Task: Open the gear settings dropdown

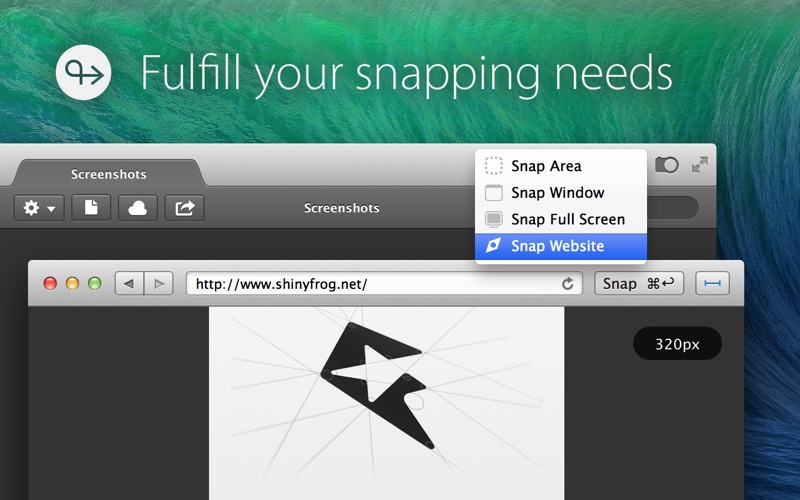Action: [x=39, y=208]
